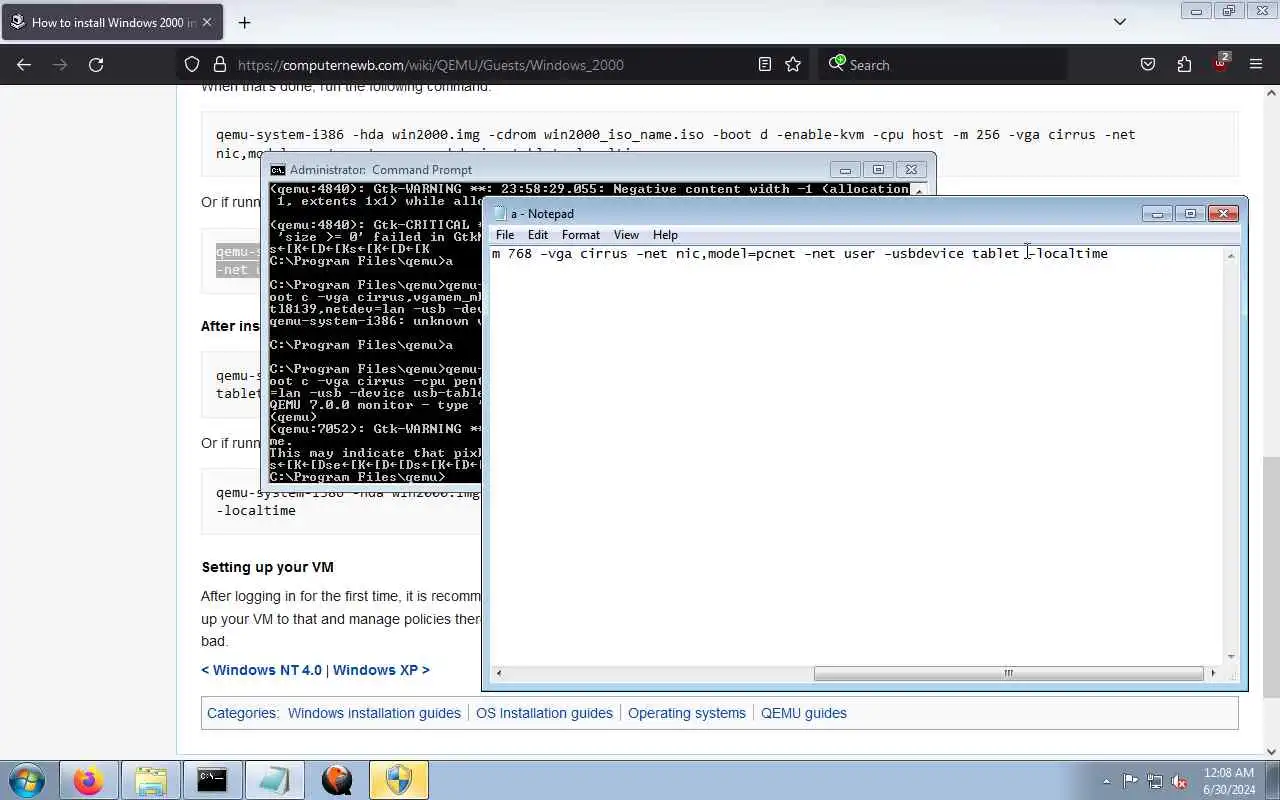1280x800 pixels.
Task: Open Action Center flag tray icon
Action: click(1130, 781)
